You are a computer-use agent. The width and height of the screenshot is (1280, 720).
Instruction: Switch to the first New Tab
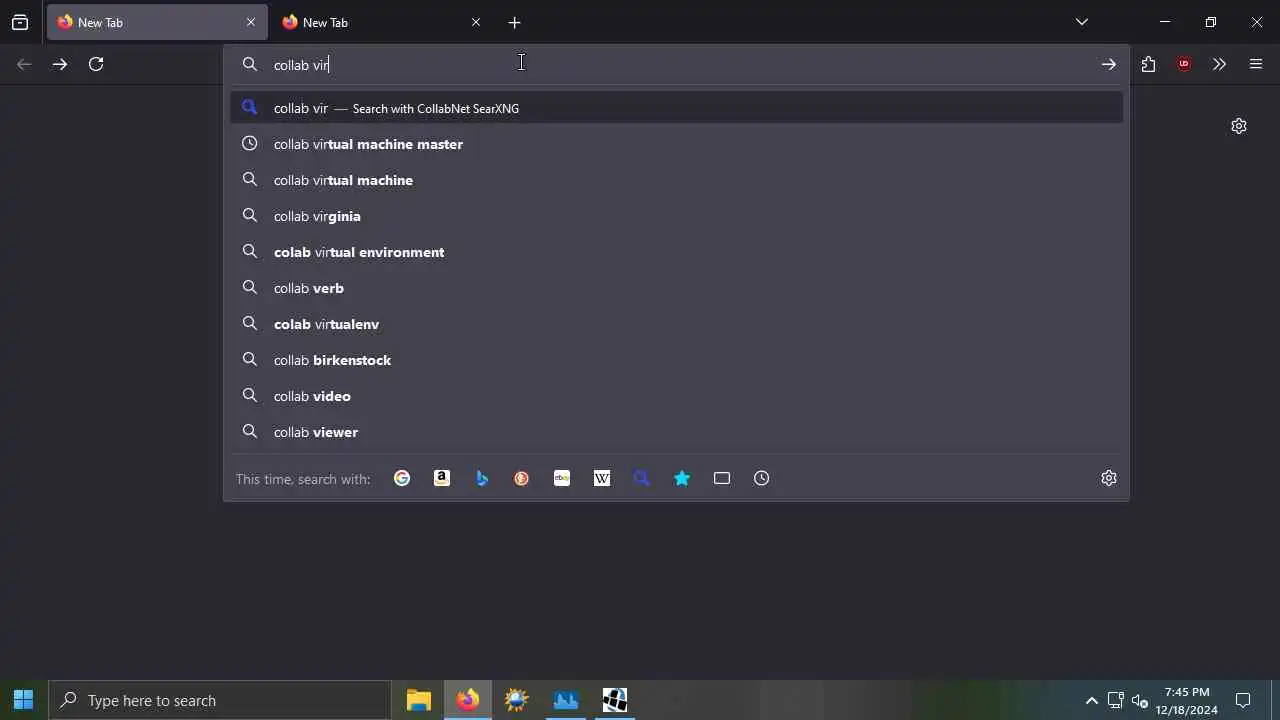[x=157, y=22]
